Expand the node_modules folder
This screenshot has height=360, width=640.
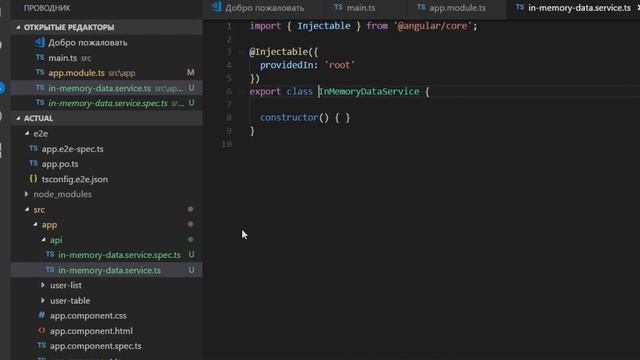point(27,194)
